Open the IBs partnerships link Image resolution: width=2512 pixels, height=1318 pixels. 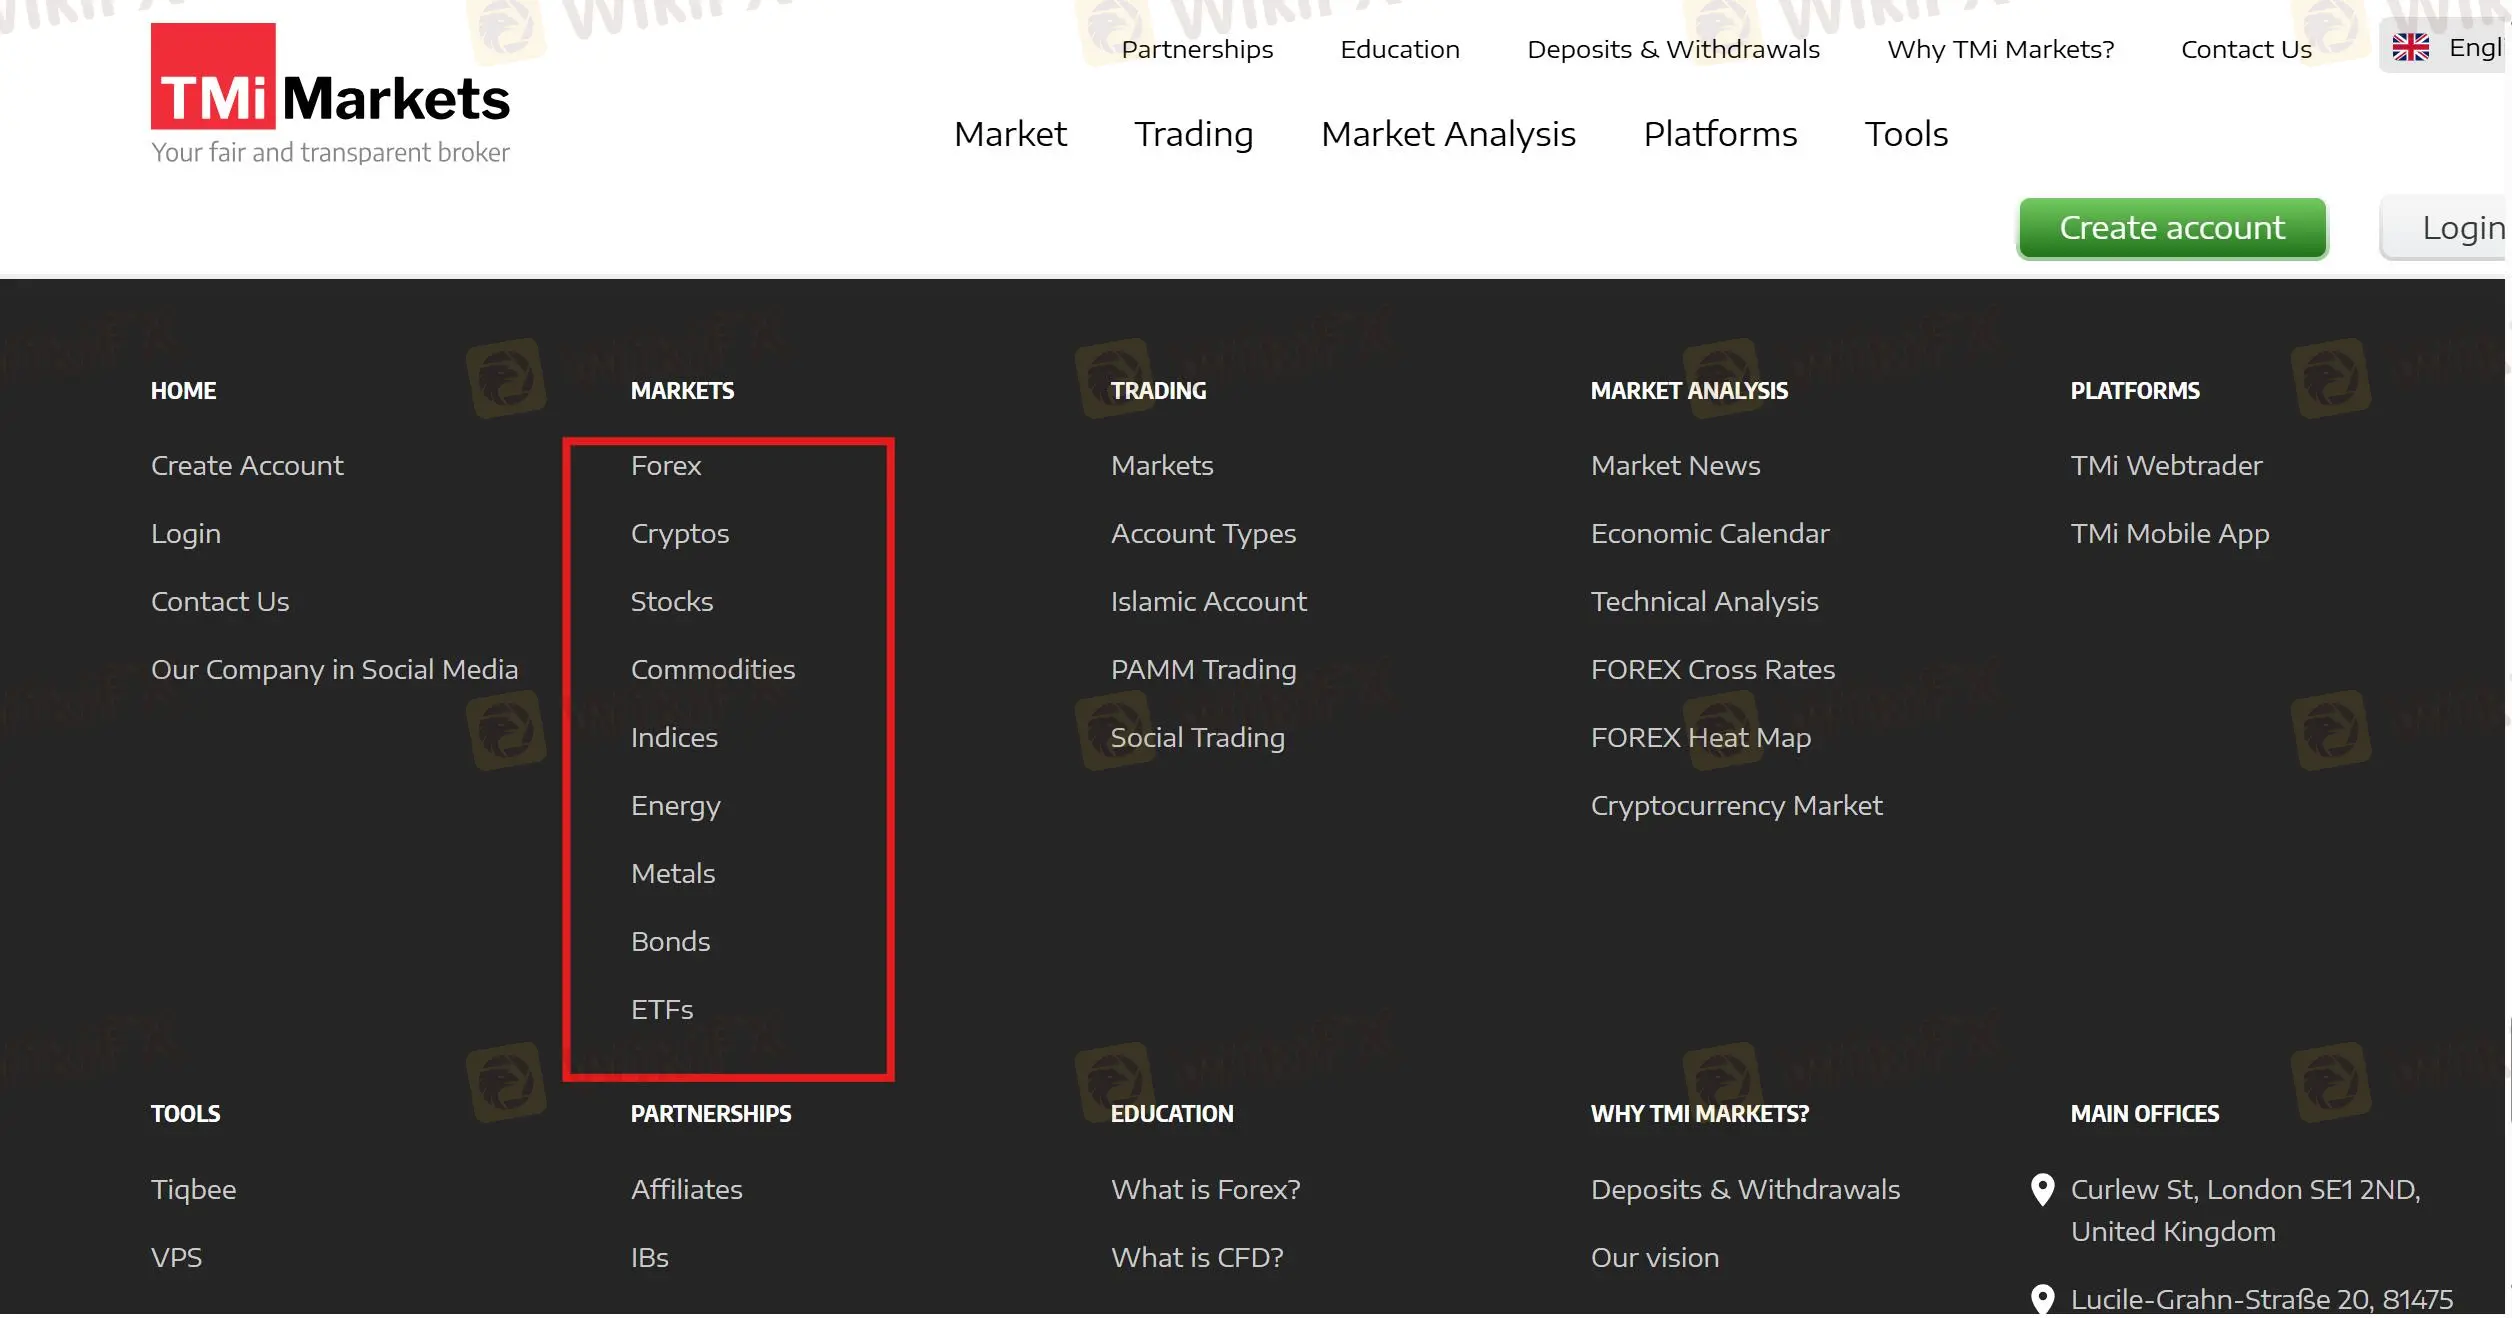pos(650,1257)
